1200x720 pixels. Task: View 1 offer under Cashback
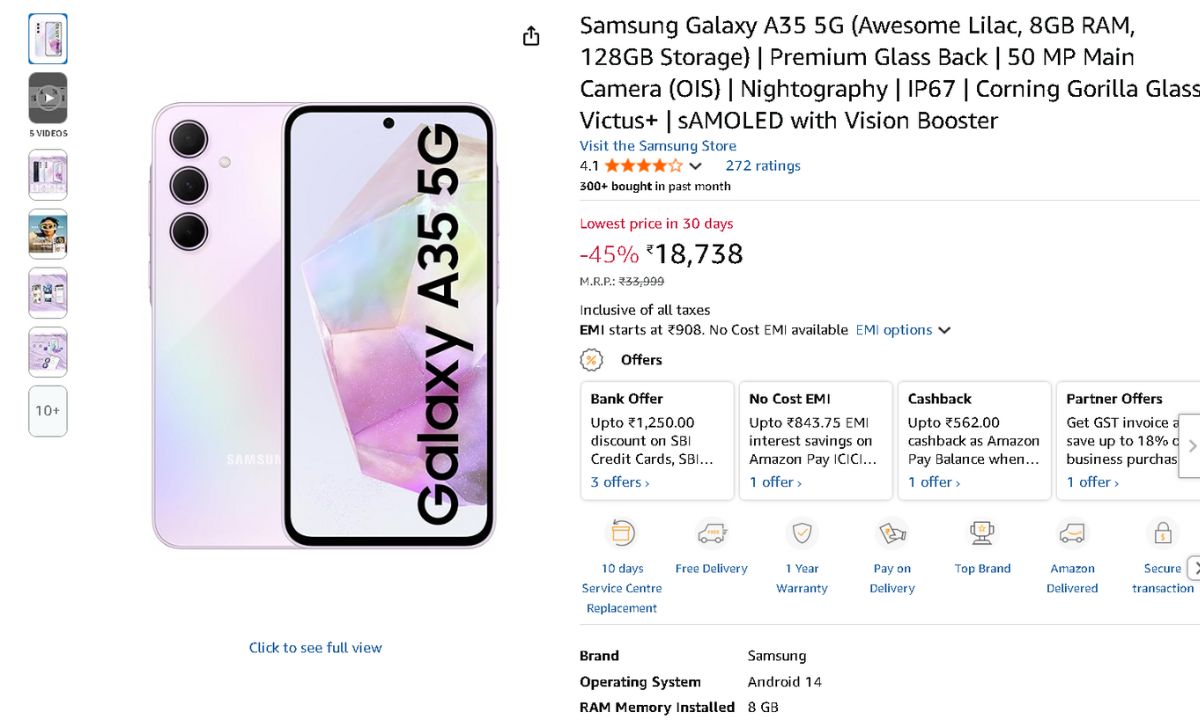(x=934, y=482)
